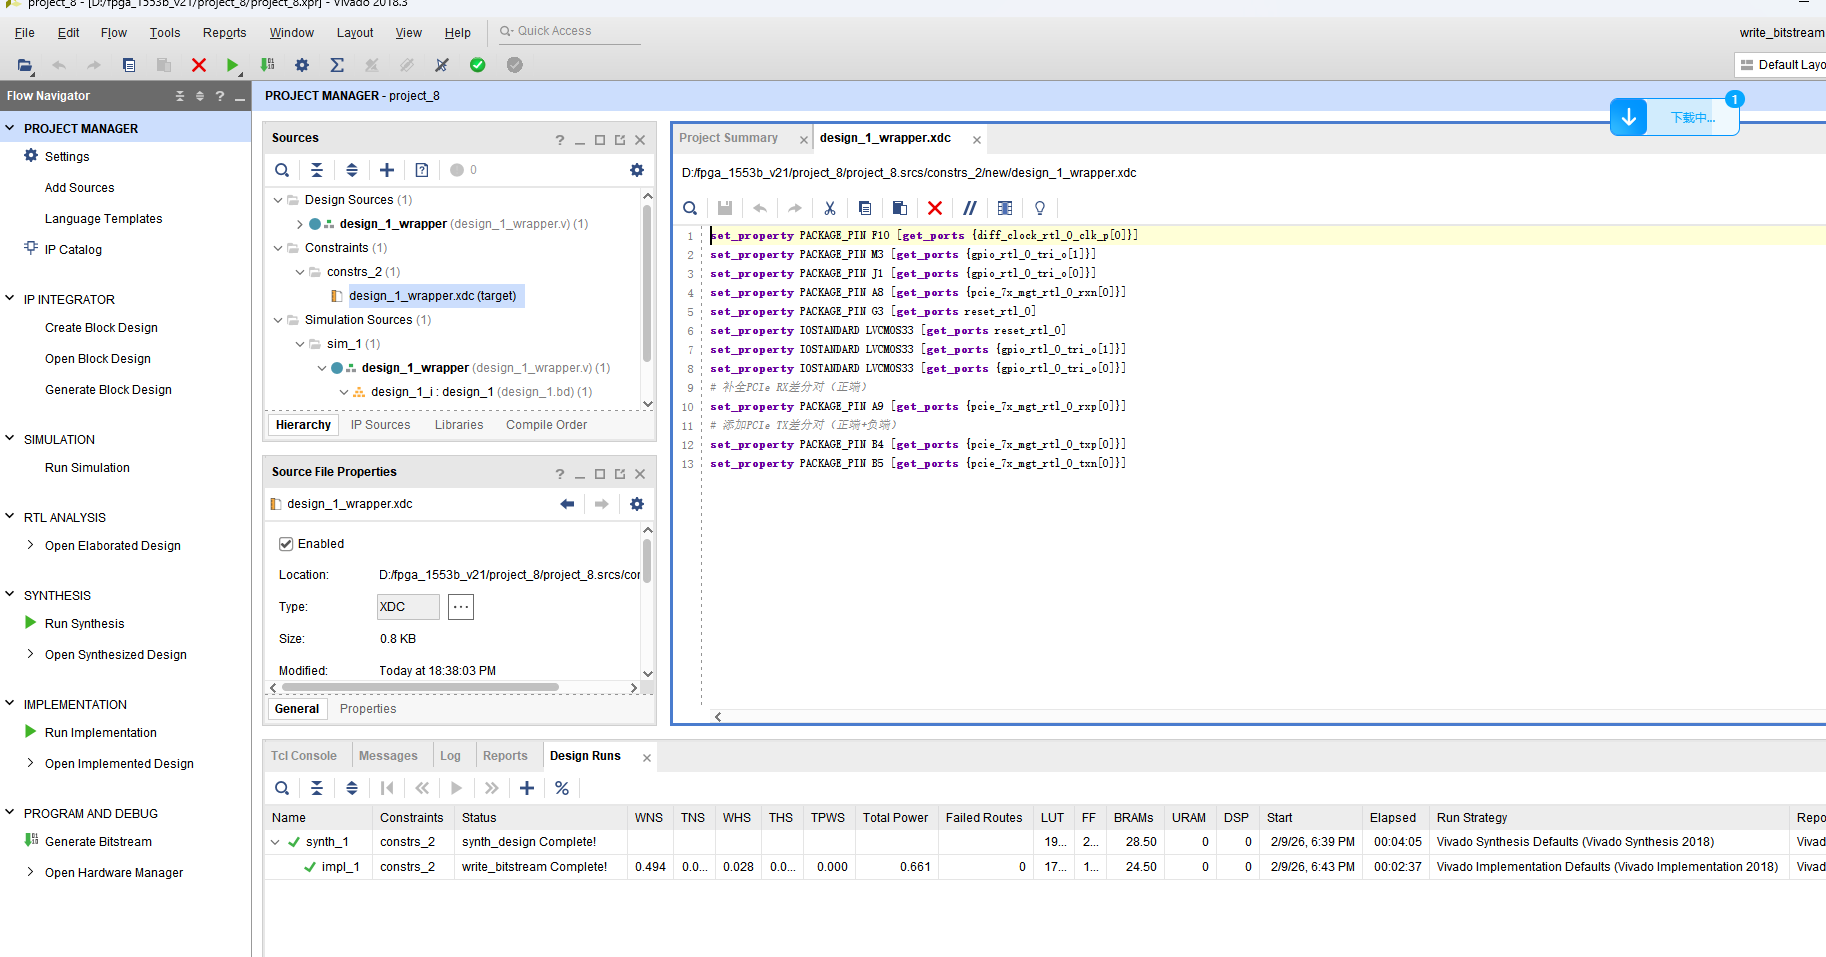The height and width of the screenshot is (957, 1826).
Task: Click the lightbulb language templates icon
Action: coord(1040,208)
